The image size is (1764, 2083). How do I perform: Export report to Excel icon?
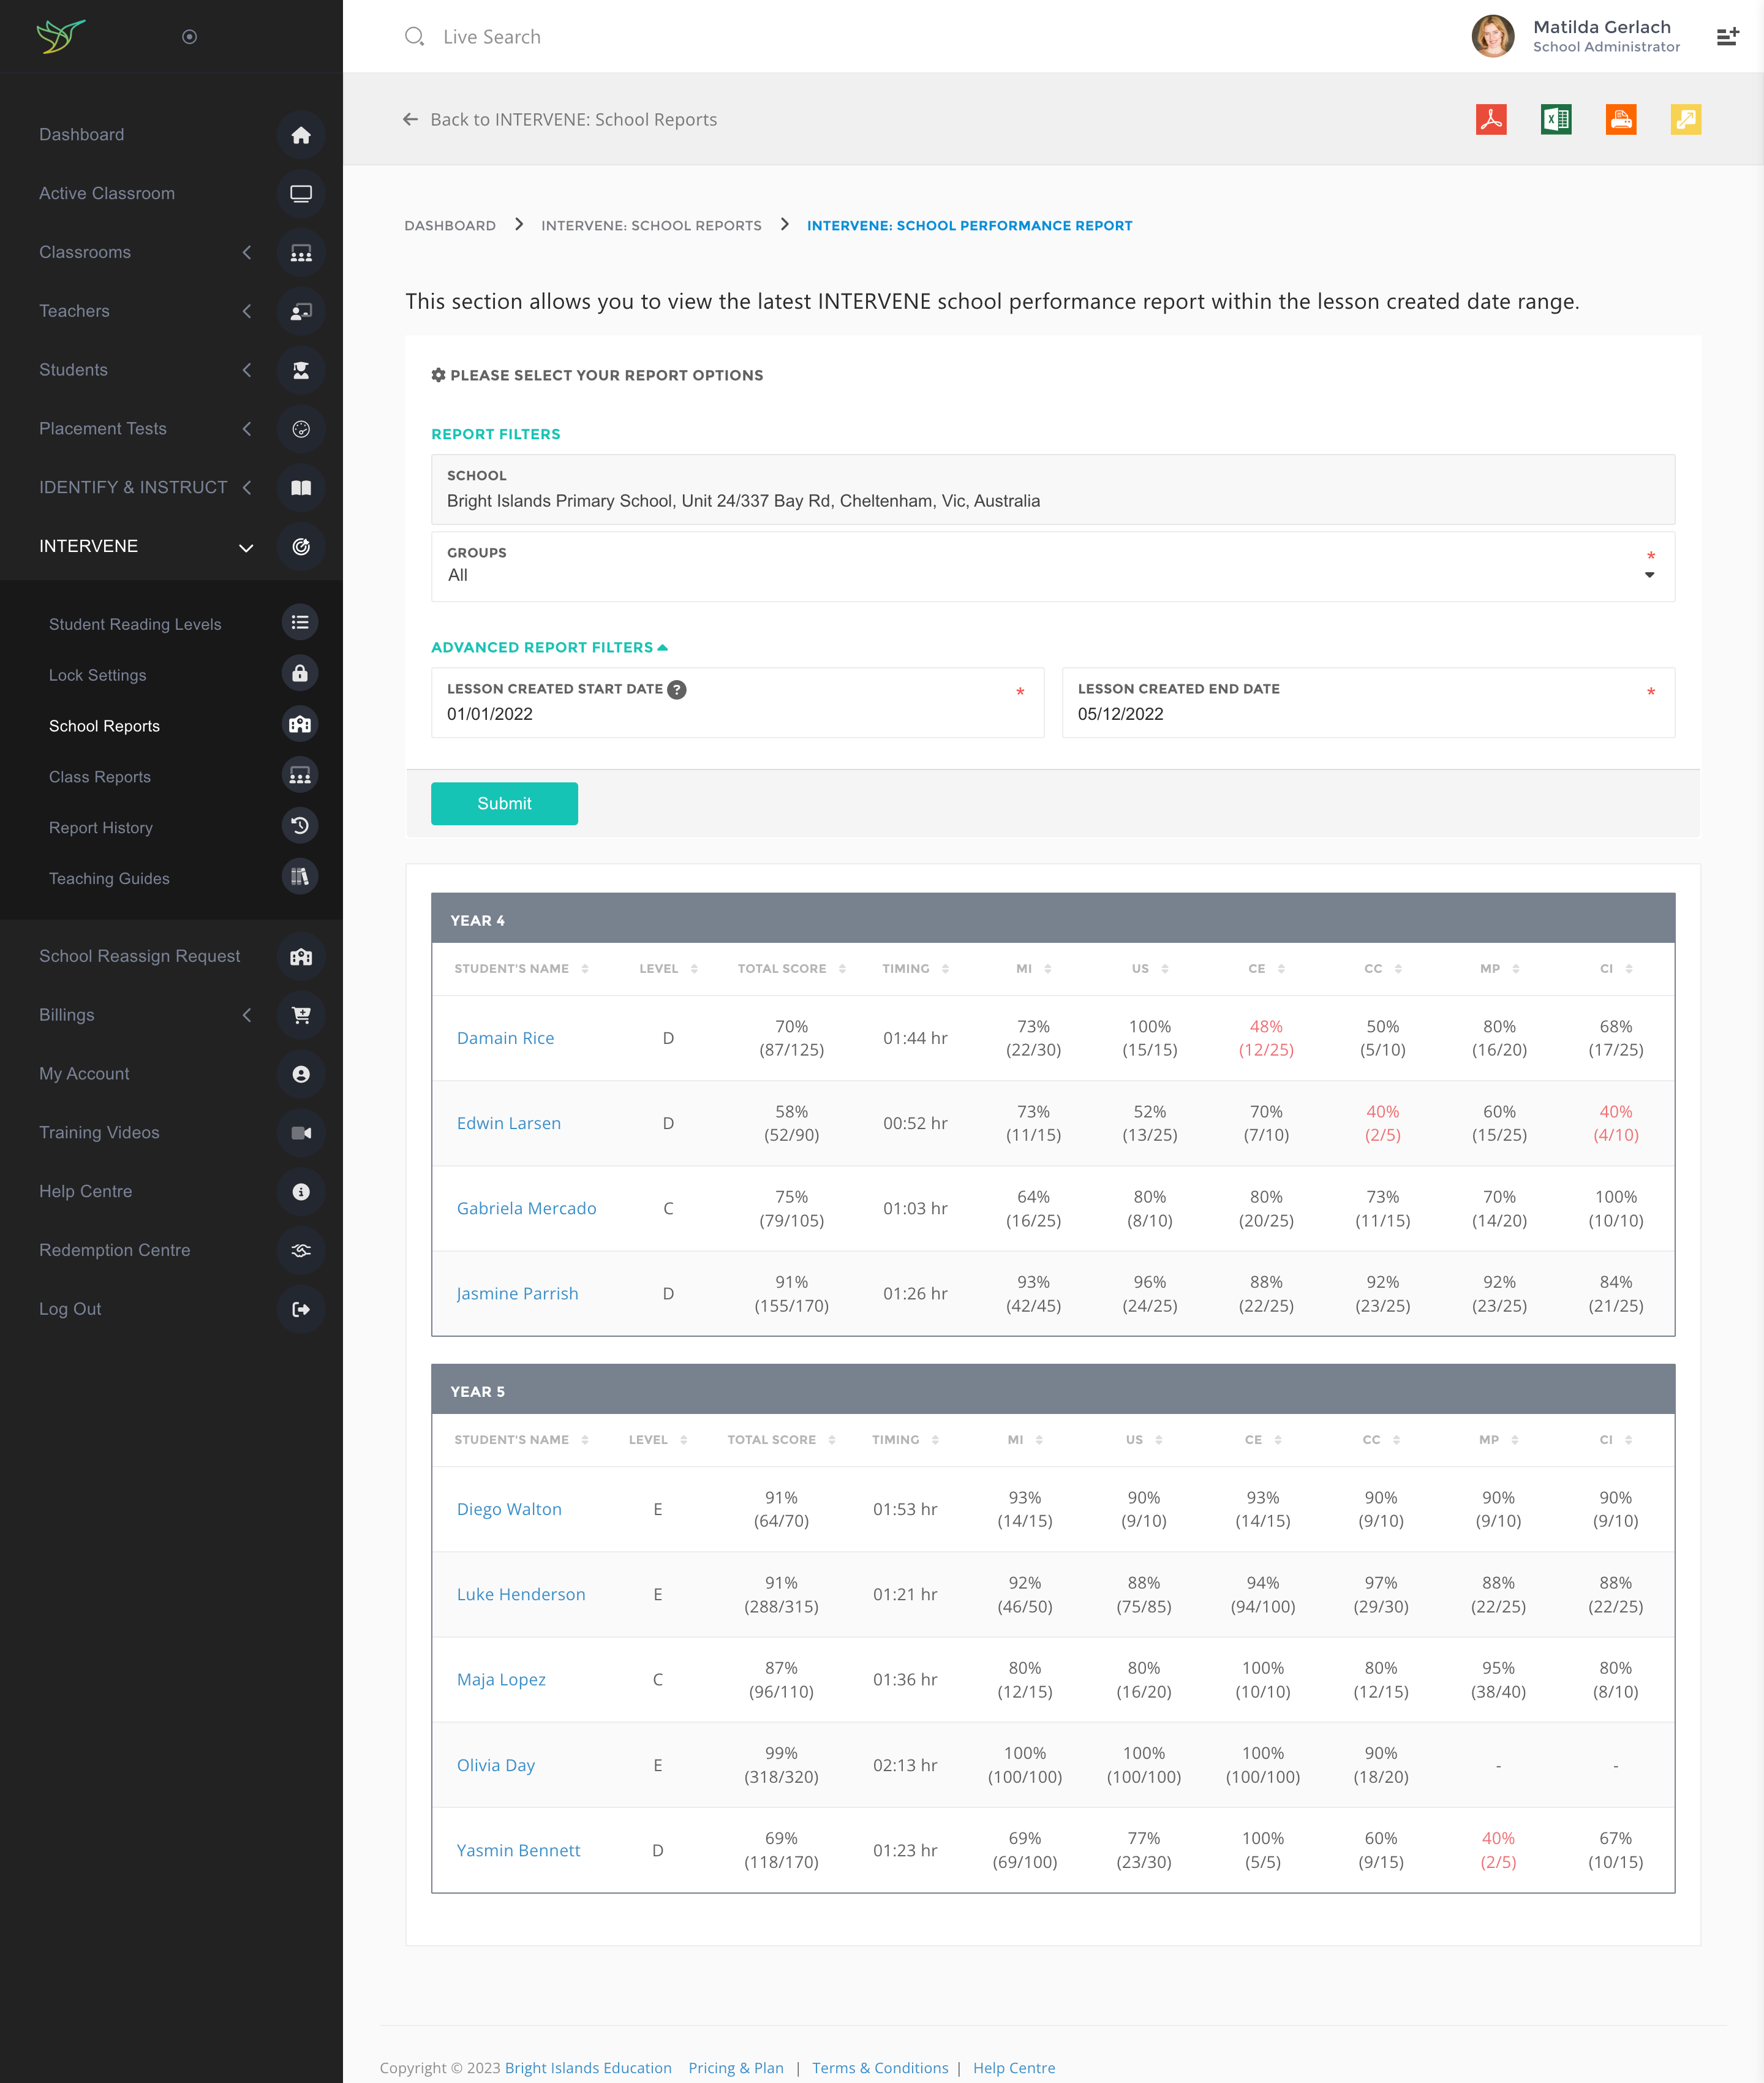pyautogui.click(x=1555, y=120)
